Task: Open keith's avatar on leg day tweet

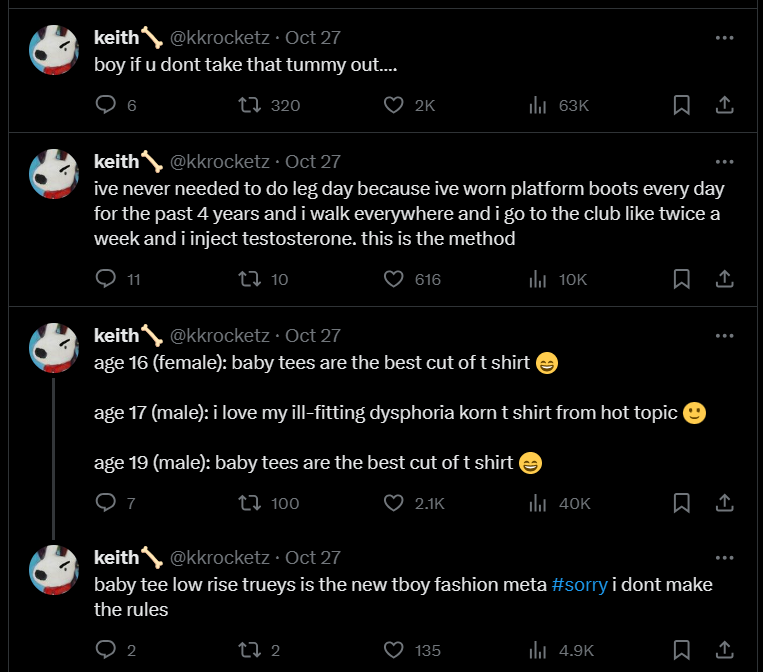Action: (x=54, y=174)
